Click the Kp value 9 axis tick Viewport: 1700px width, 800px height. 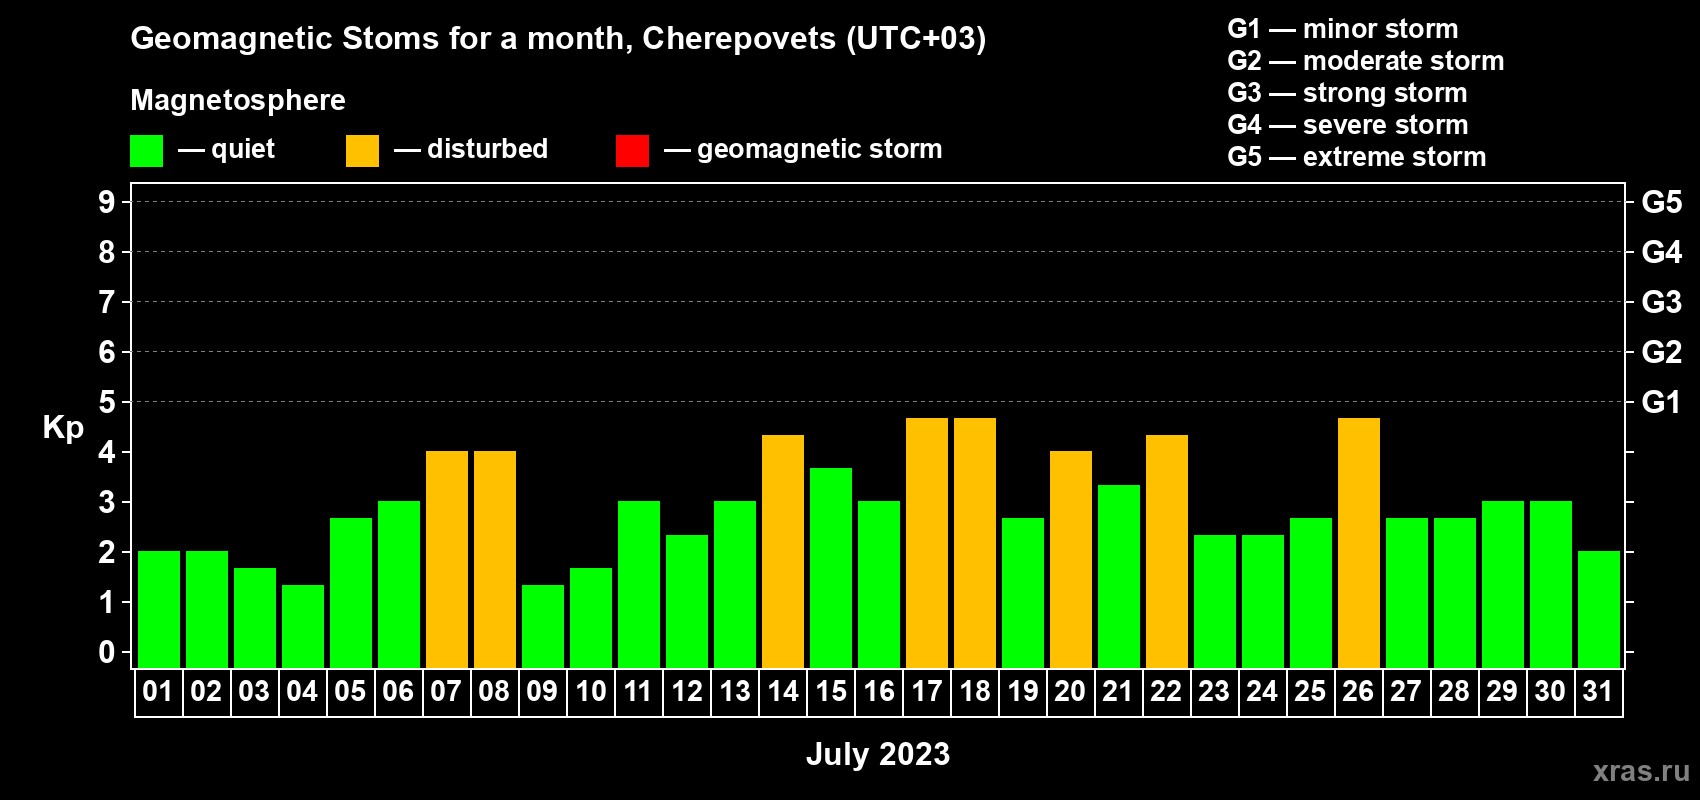(107, 202)
